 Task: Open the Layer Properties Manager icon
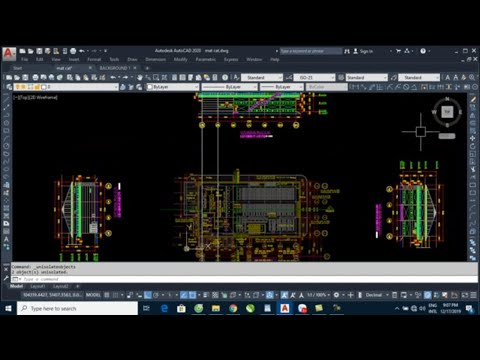9,87
